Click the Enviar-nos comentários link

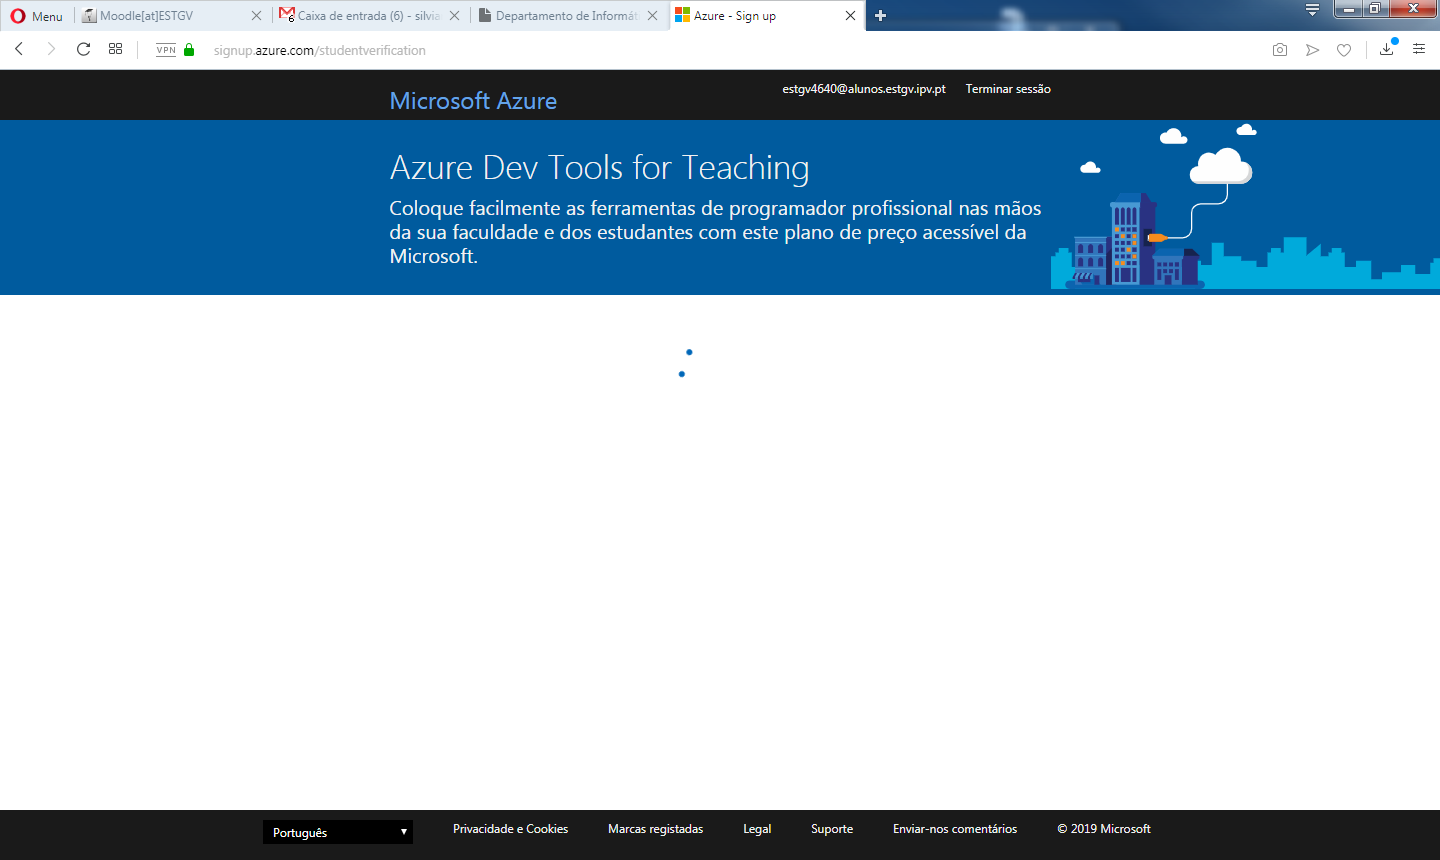(x=955, y=829)
